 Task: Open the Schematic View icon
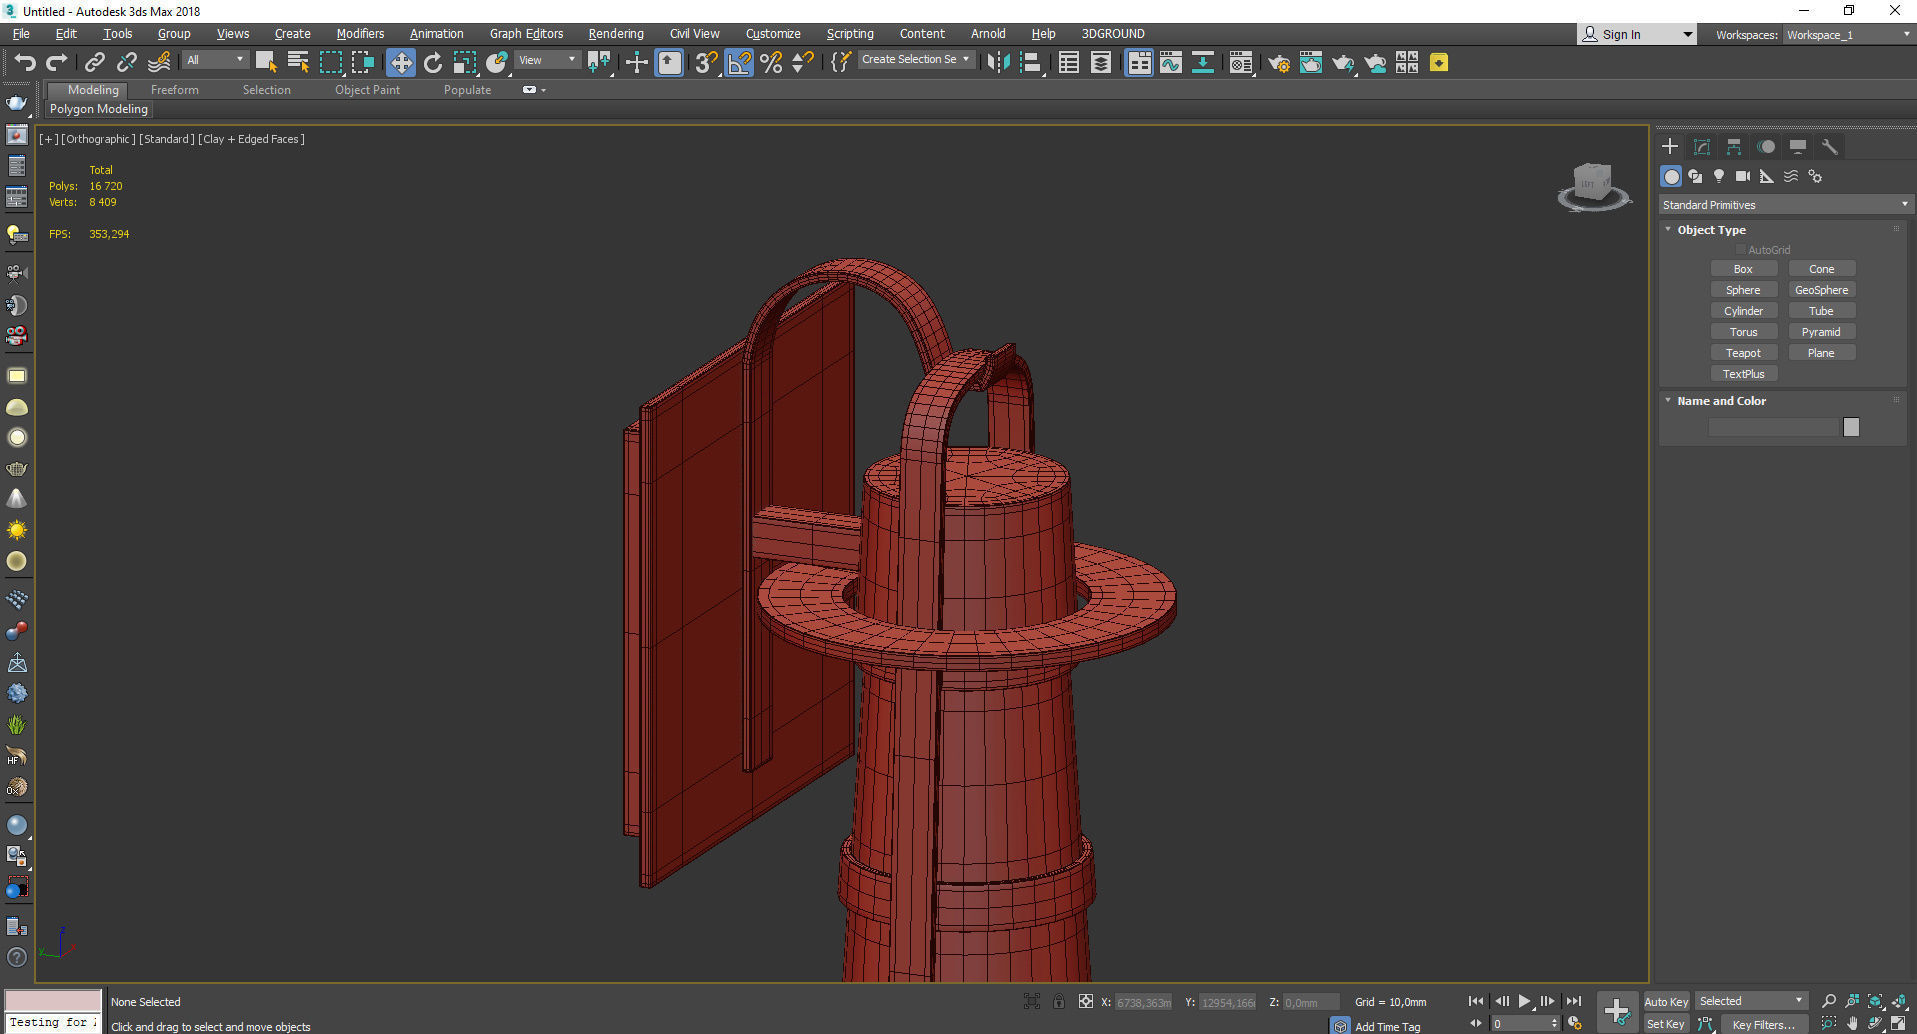[1203, 63]
